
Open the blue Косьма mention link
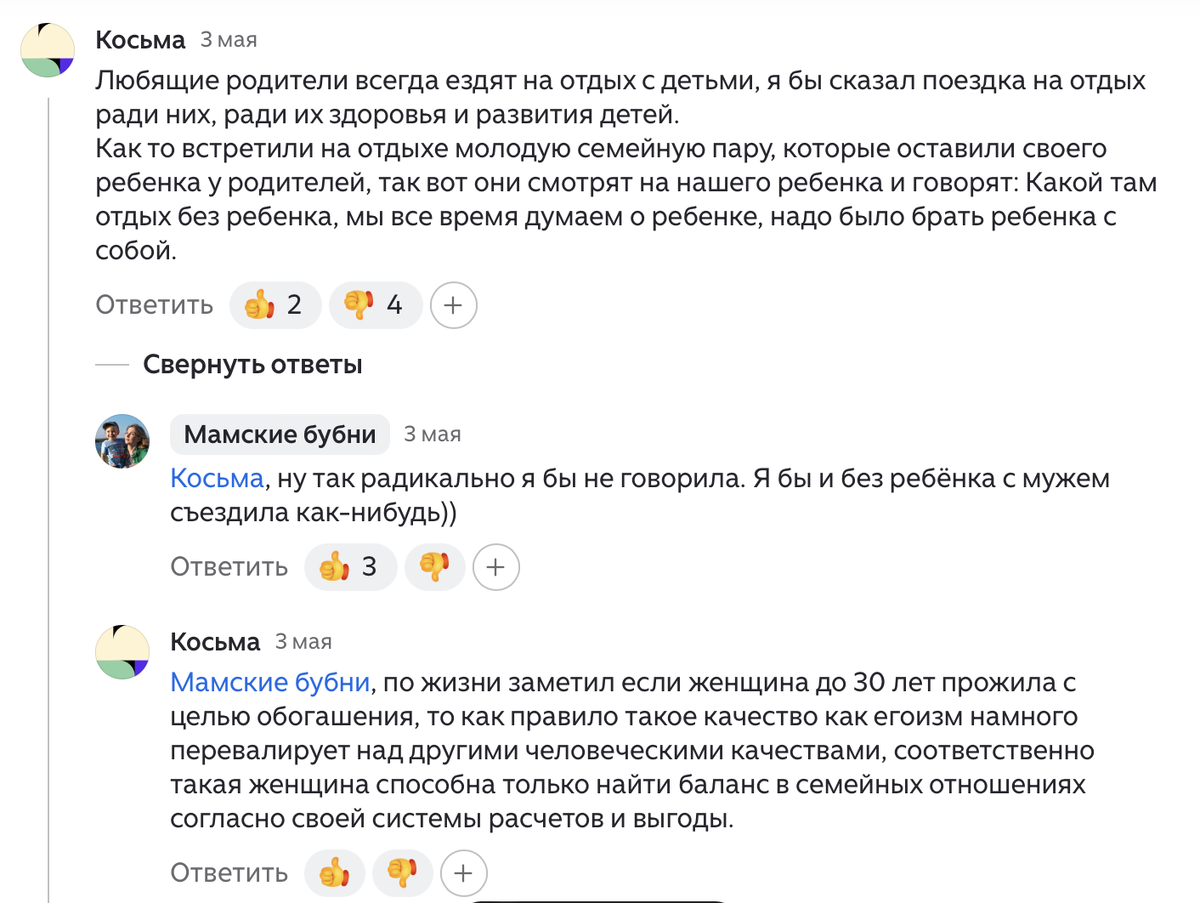coord(217,479)
